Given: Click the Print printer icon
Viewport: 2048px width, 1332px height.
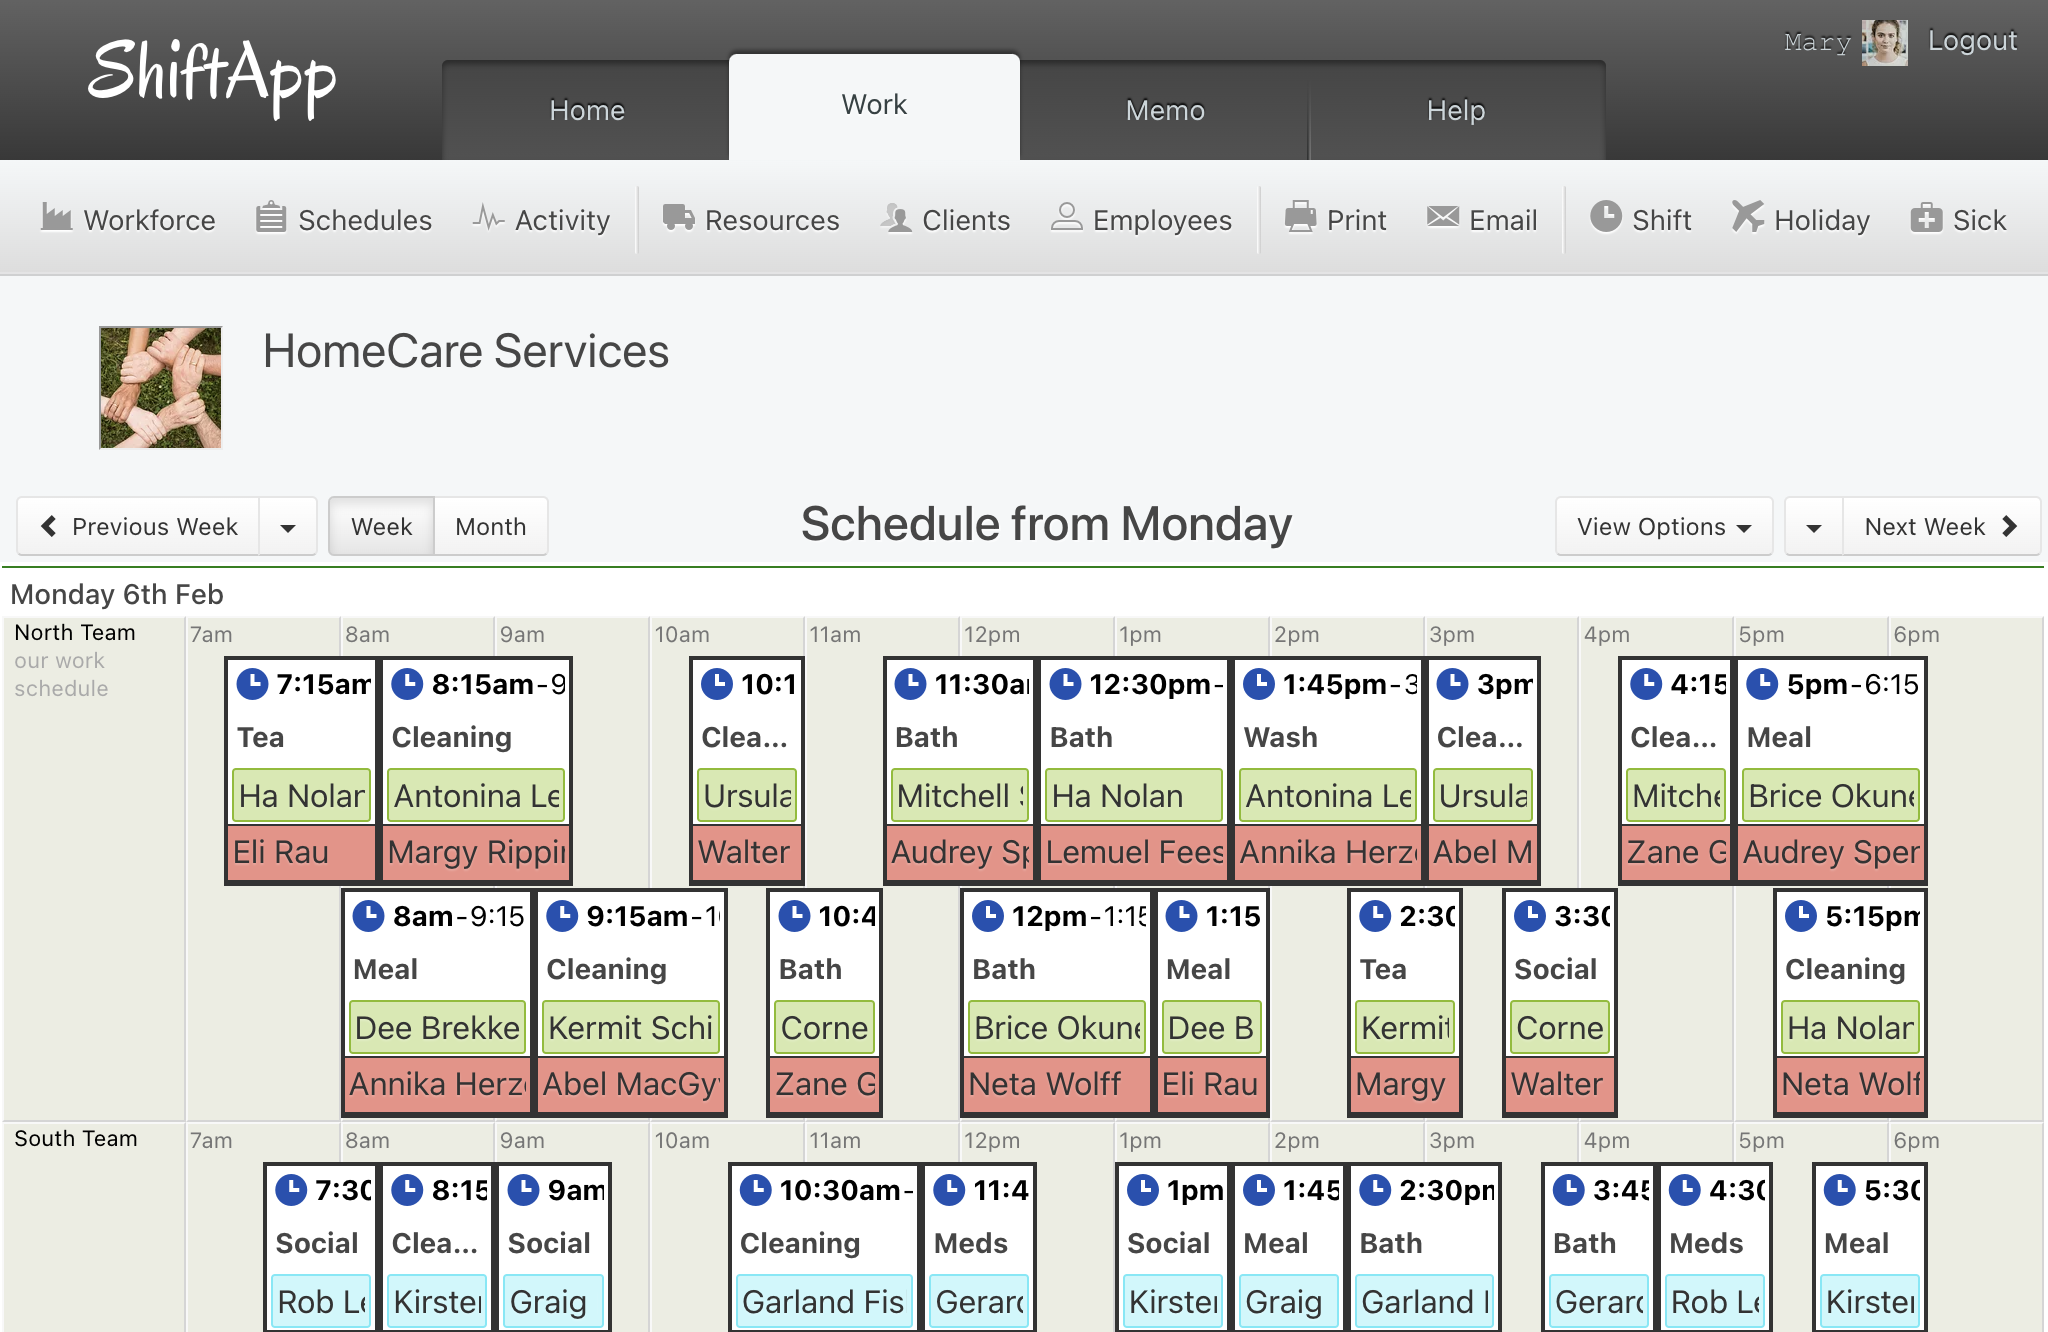Looking at the screenshot, I should tap(1300, 217).
